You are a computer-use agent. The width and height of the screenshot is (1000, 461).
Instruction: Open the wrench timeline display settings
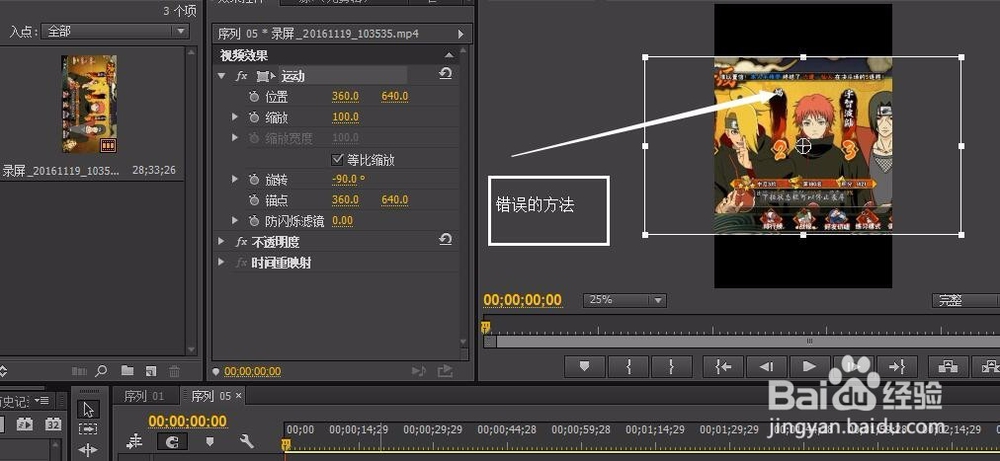tap(247, 441)
